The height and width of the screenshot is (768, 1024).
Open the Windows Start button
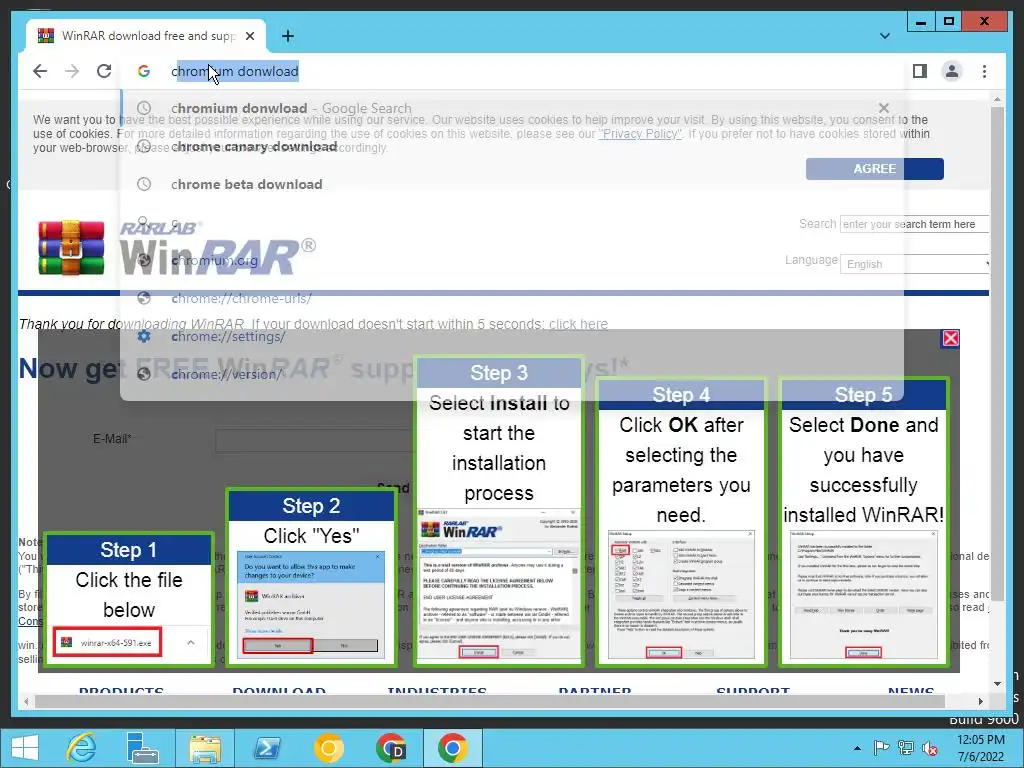(25, 748)
